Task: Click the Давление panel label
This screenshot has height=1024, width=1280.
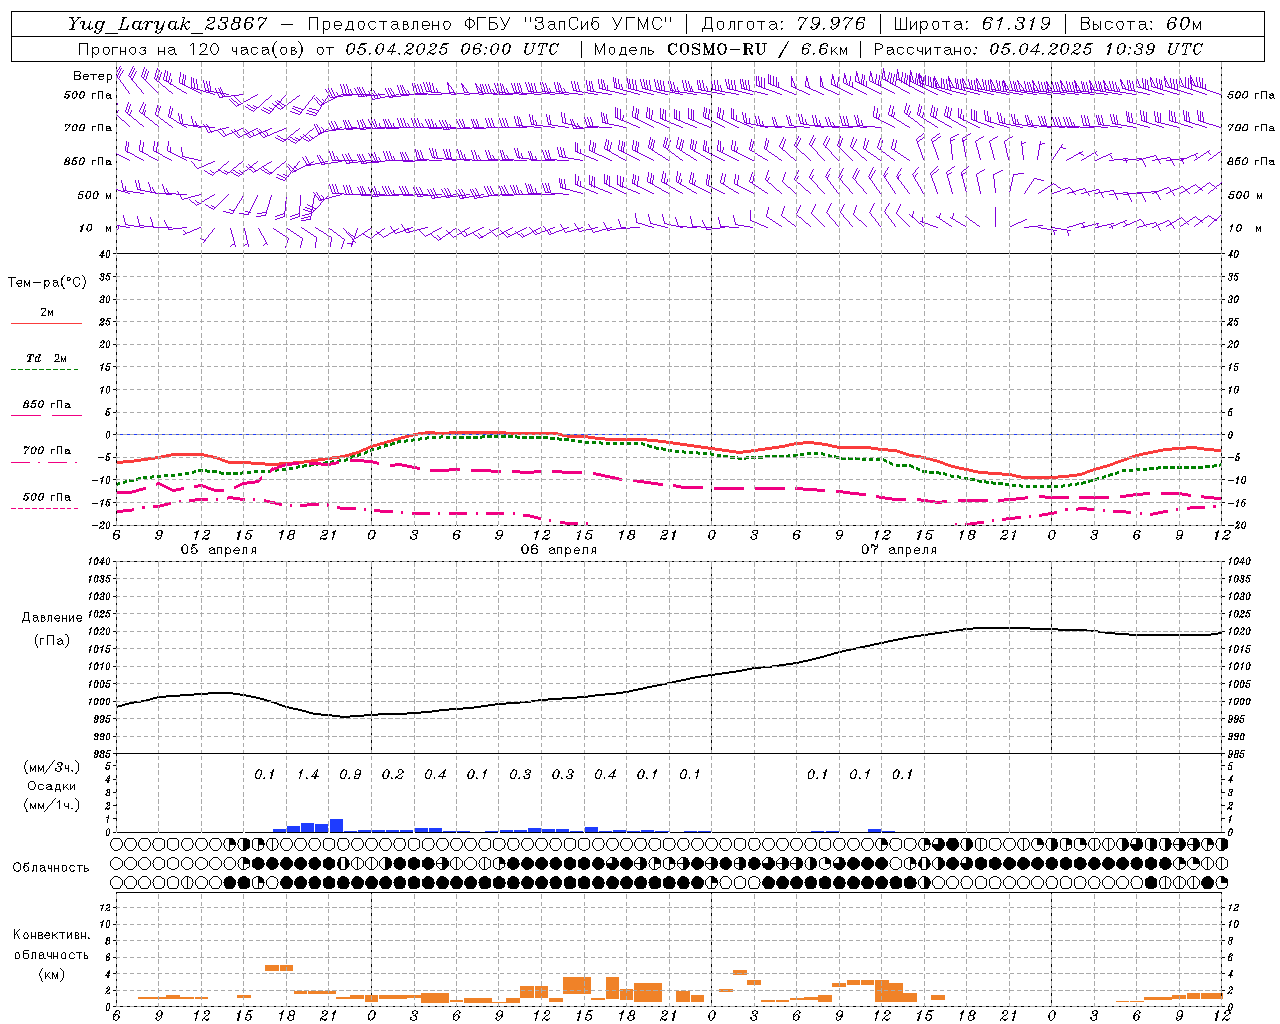Action: [x=52, y=618]
